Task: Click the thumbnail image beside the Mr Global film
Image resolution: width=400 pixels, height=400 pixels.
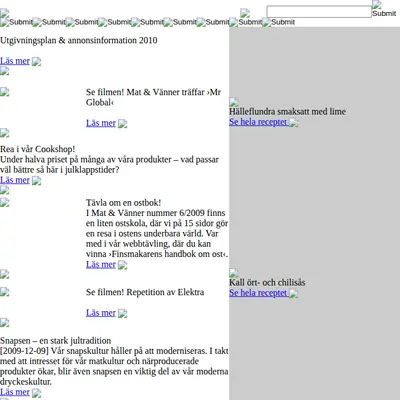Action: [5, 92]
